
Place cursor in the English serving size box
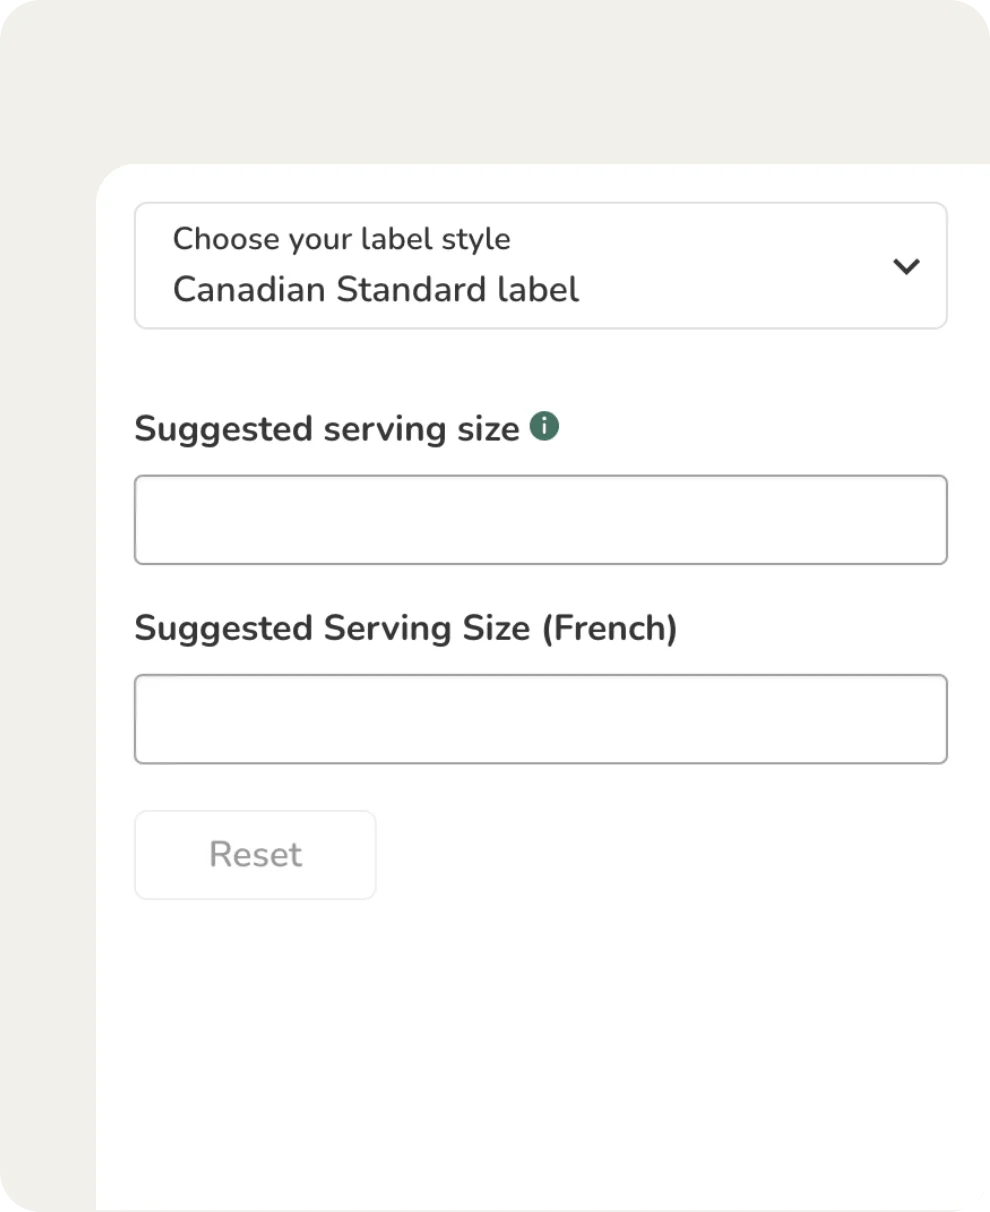point(540,520)
